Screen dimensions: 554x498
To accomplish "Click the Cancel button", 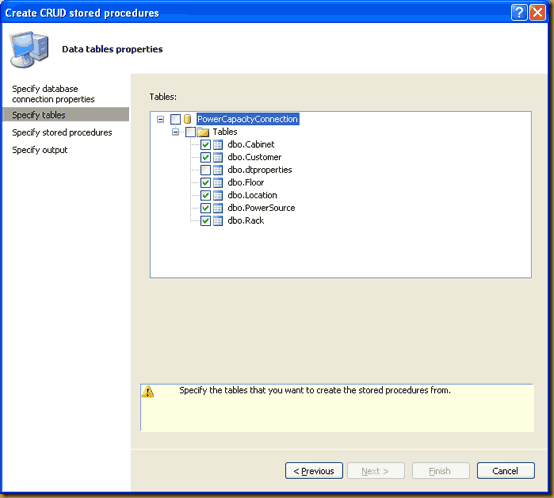I will [x=506, y=471].
